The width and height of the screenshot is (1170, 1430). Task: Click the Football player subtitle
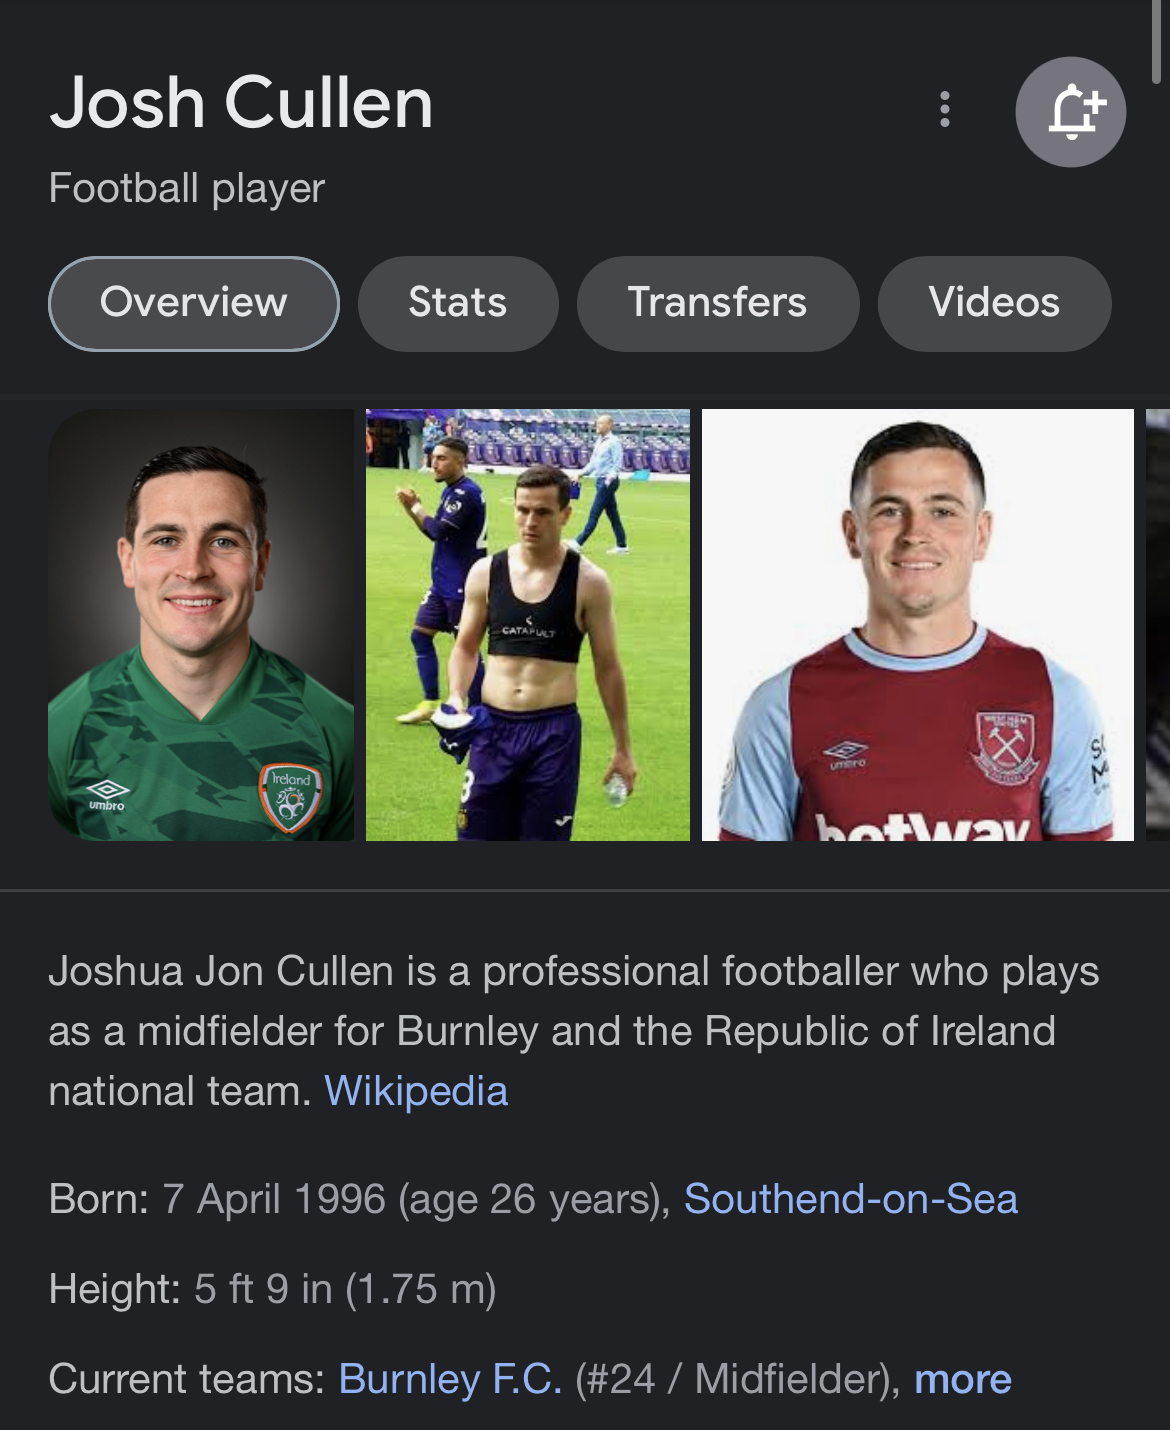(187, 188)
